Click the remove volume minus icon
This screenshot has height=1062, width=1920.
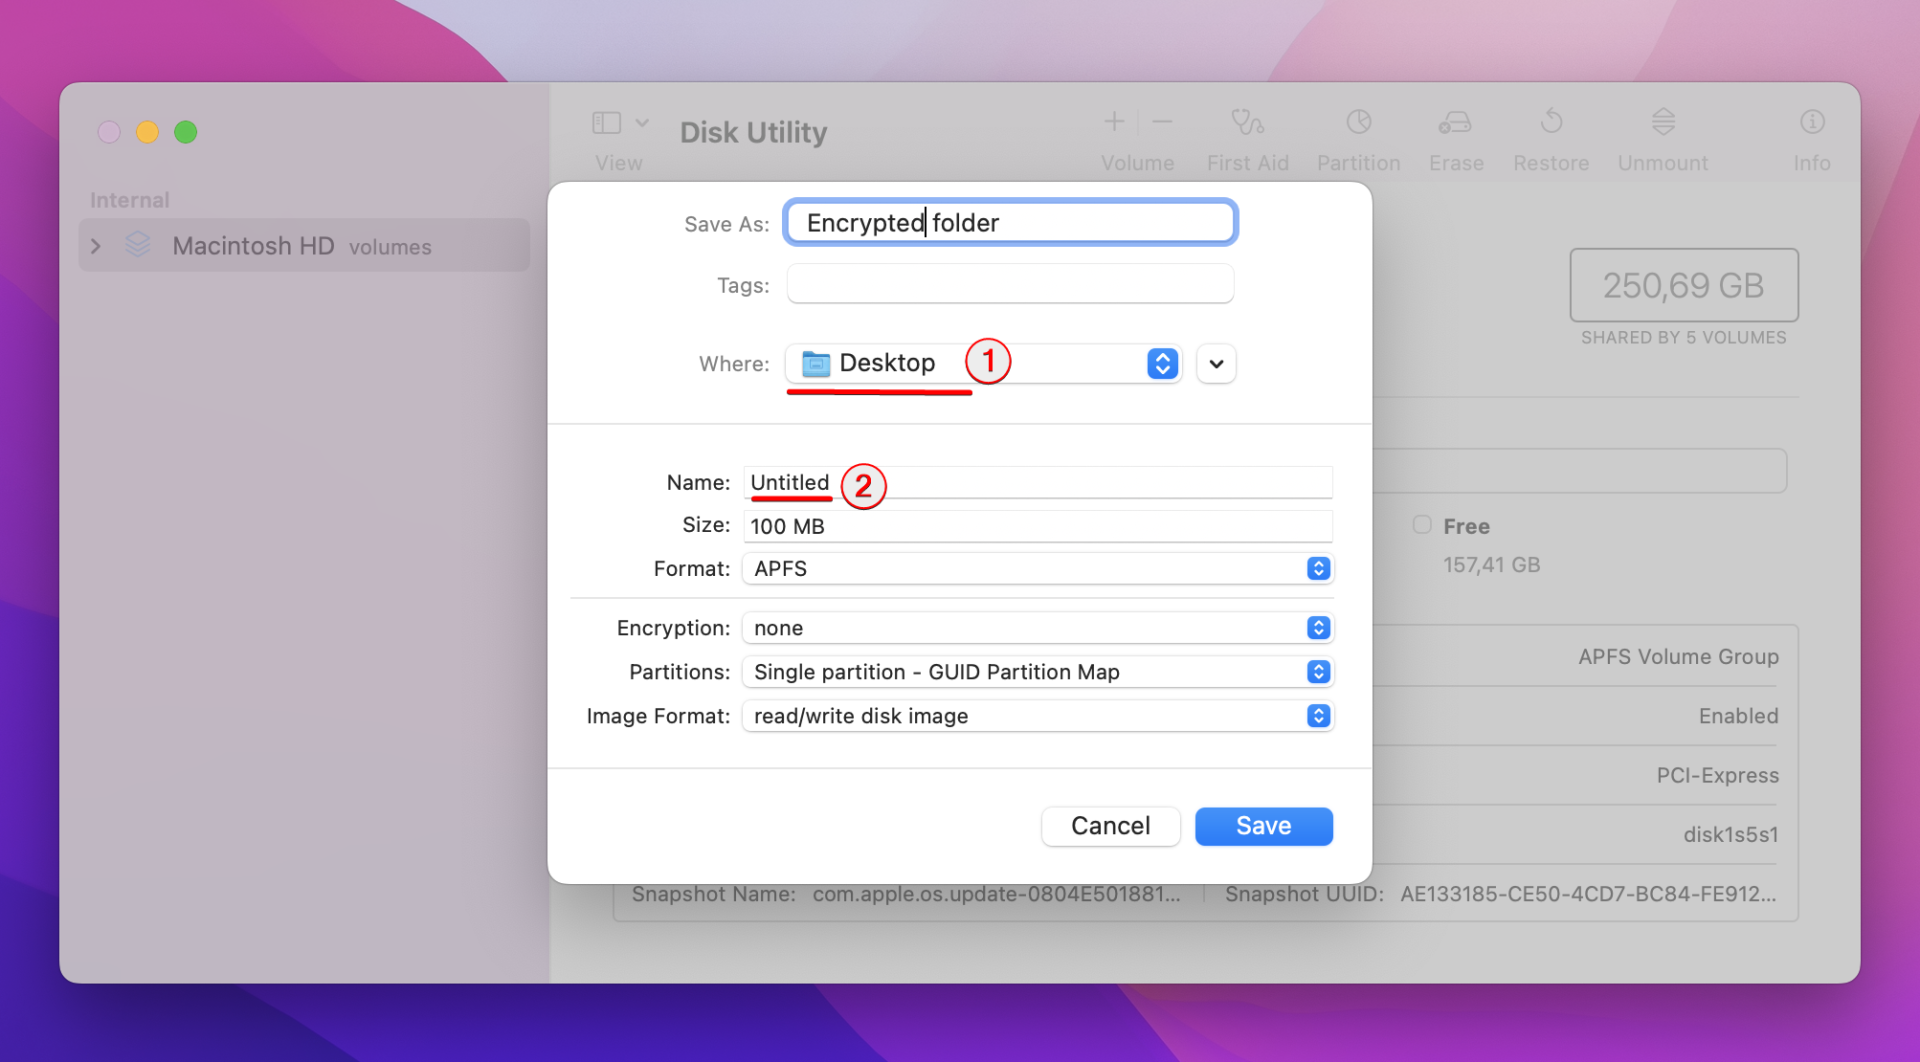(1161, 122)
